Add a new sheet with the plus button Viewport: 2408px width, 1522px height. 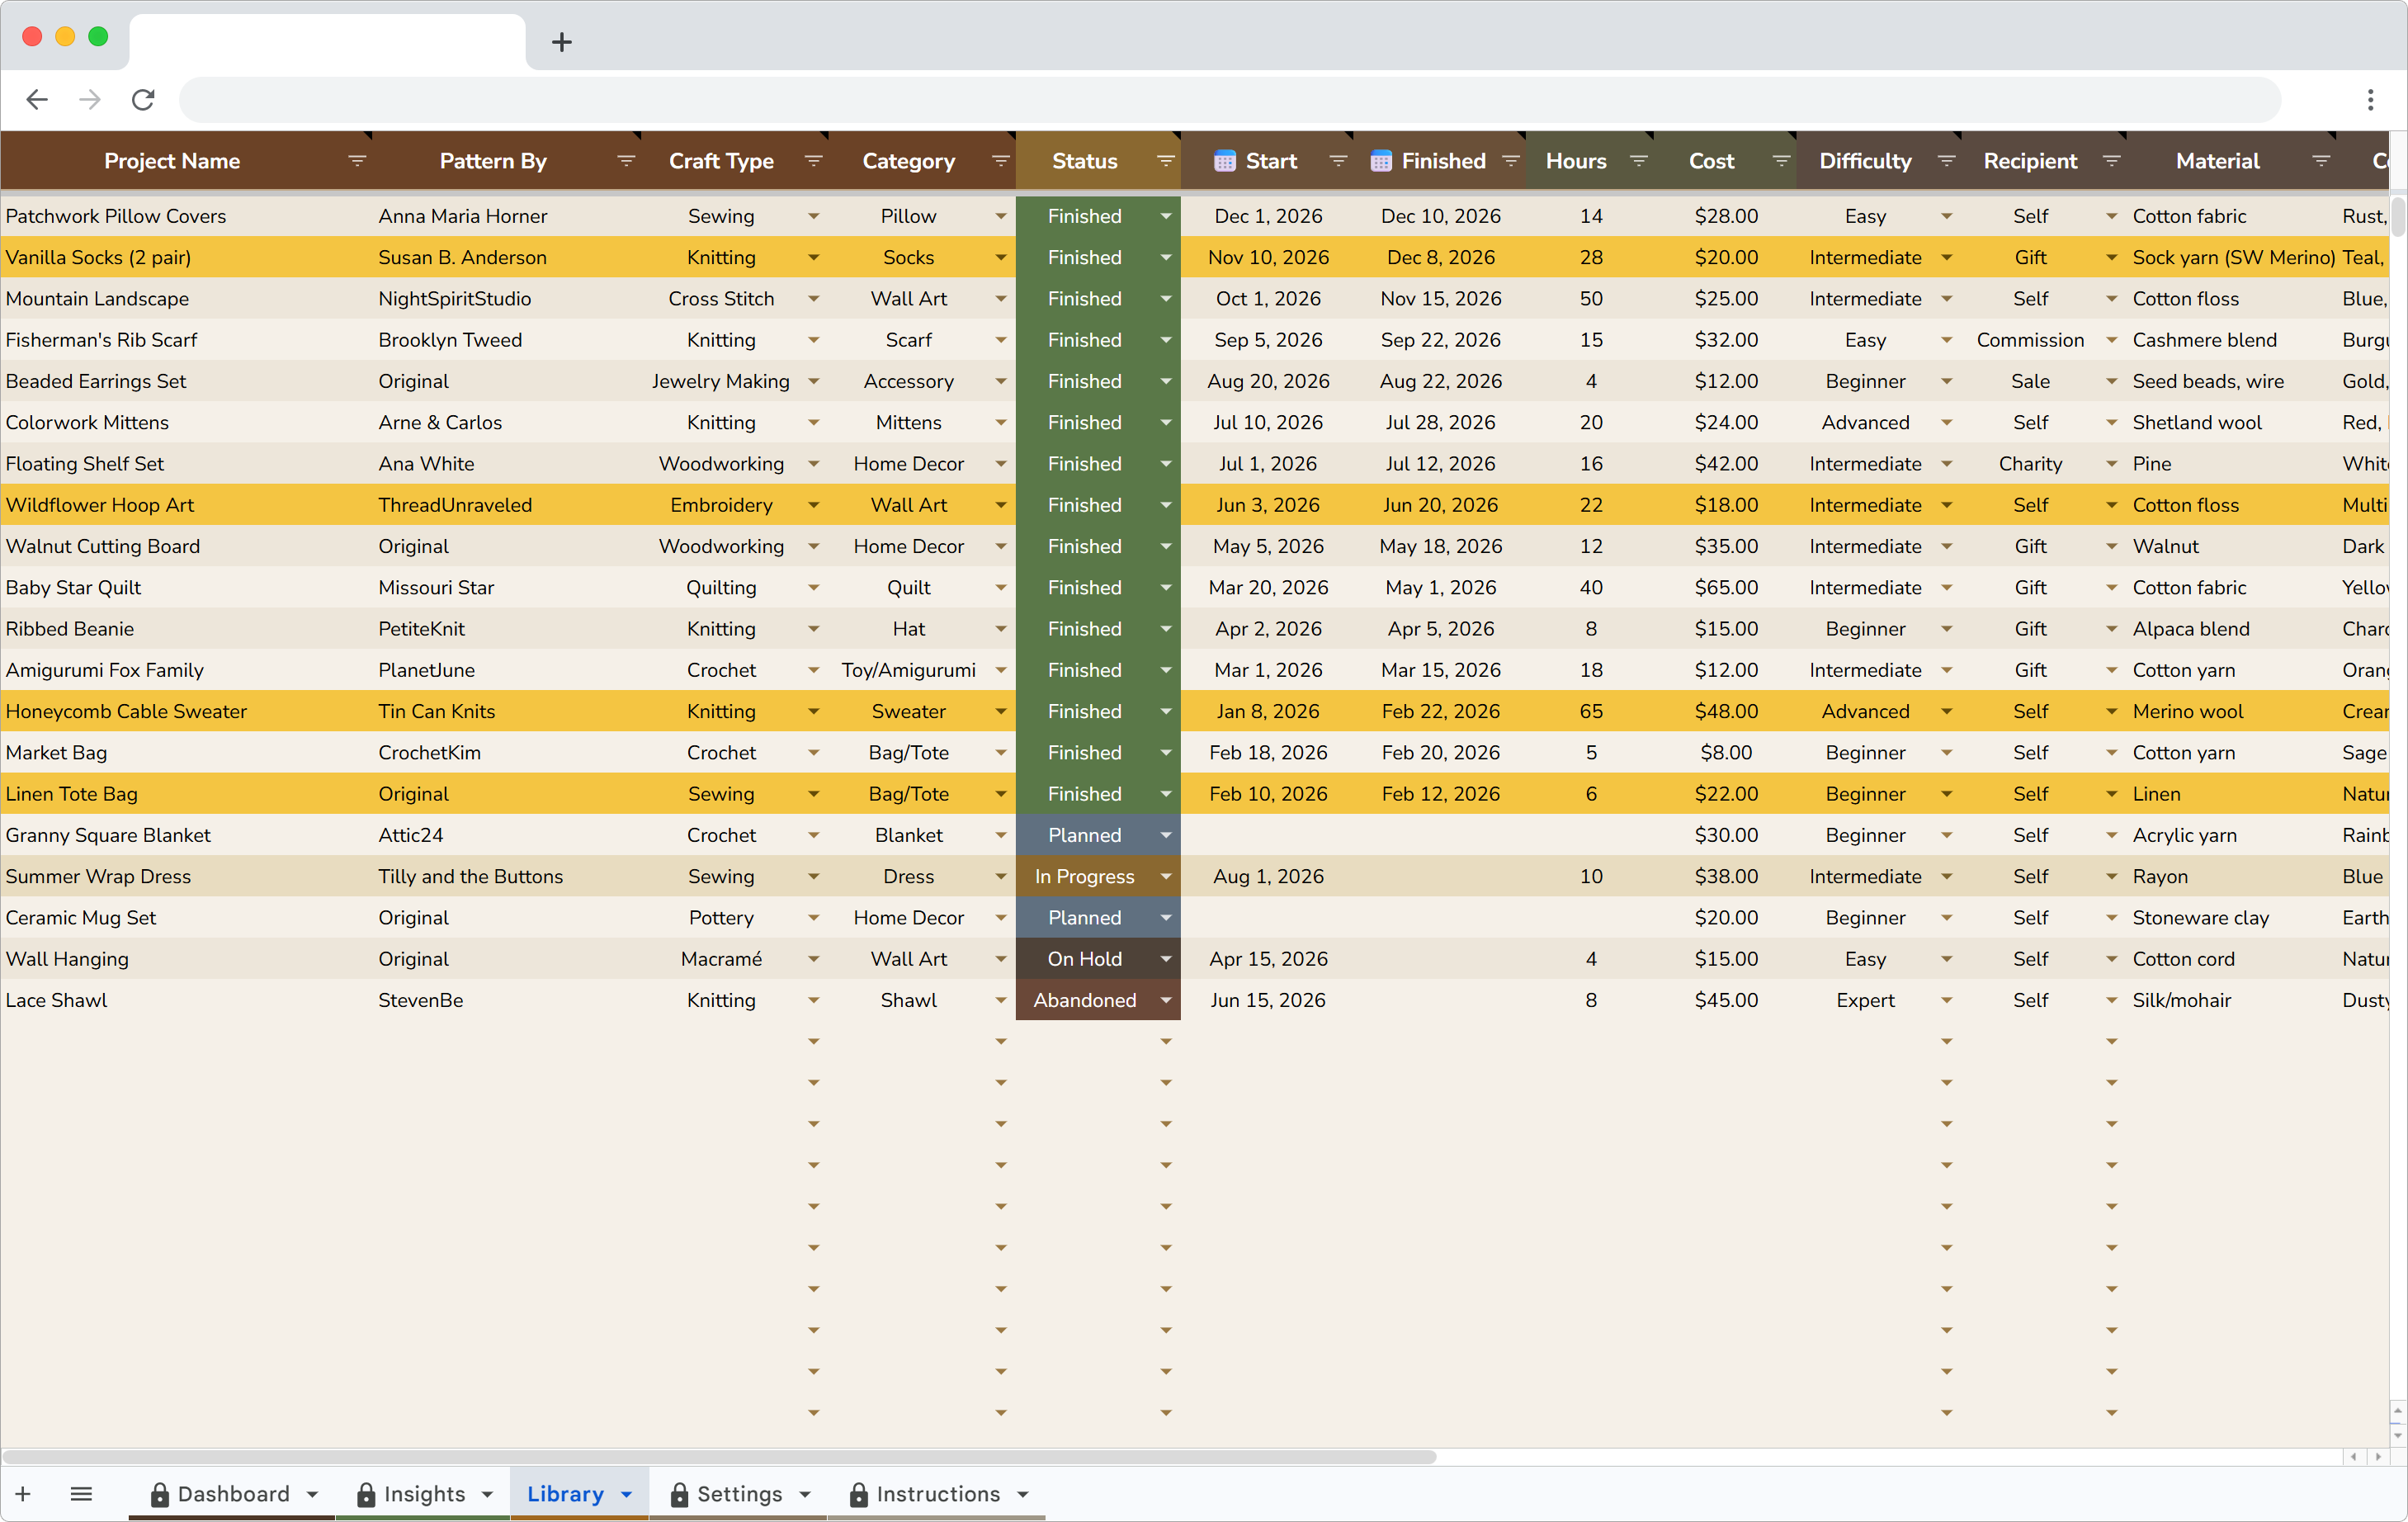click(x=23, y=1493)
